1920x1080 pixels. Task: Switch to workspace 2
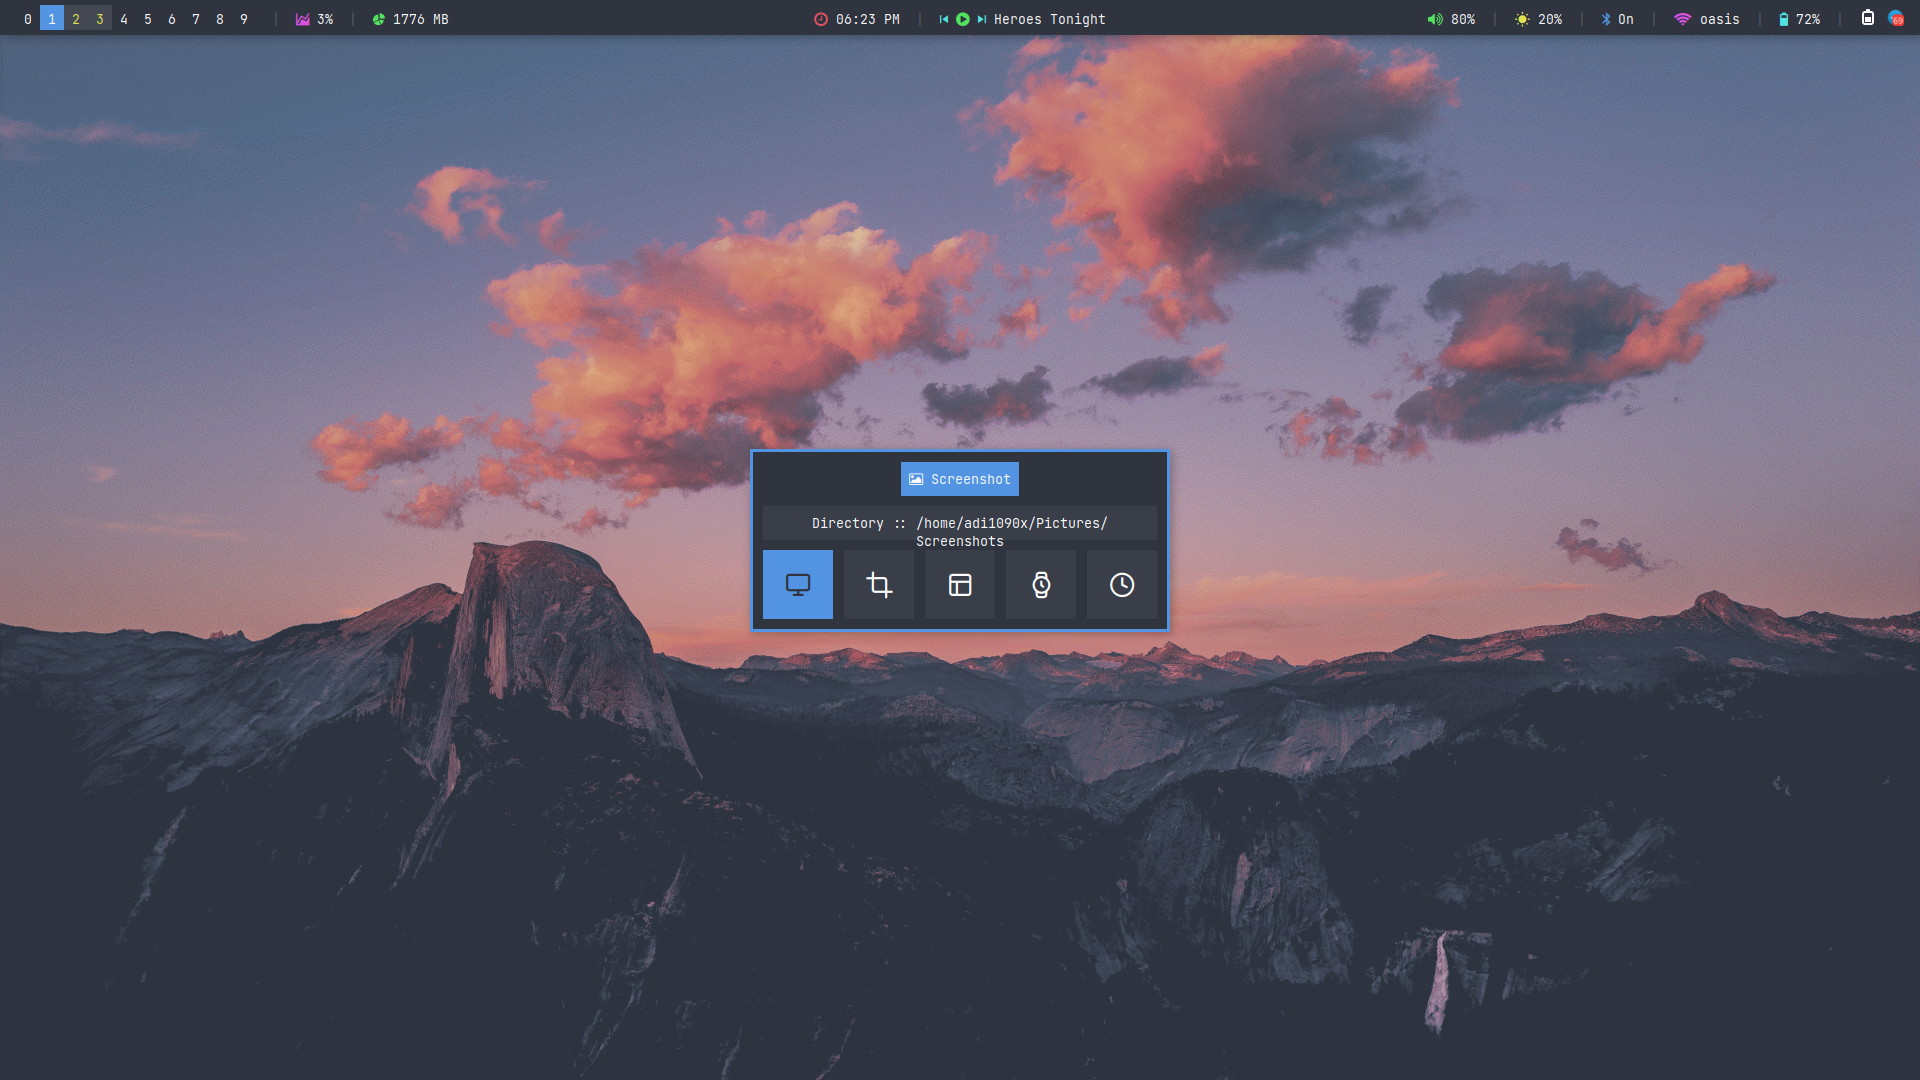pyautogui.click(x=76, y=19)
